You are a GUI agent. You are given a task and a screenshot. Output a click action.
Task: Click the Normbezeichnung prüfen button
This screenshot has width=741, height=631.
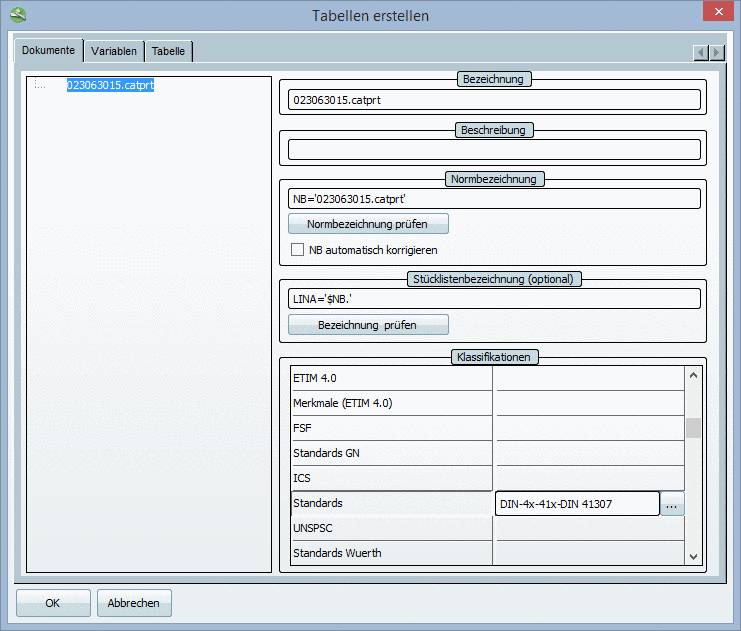tap(368, 224)
